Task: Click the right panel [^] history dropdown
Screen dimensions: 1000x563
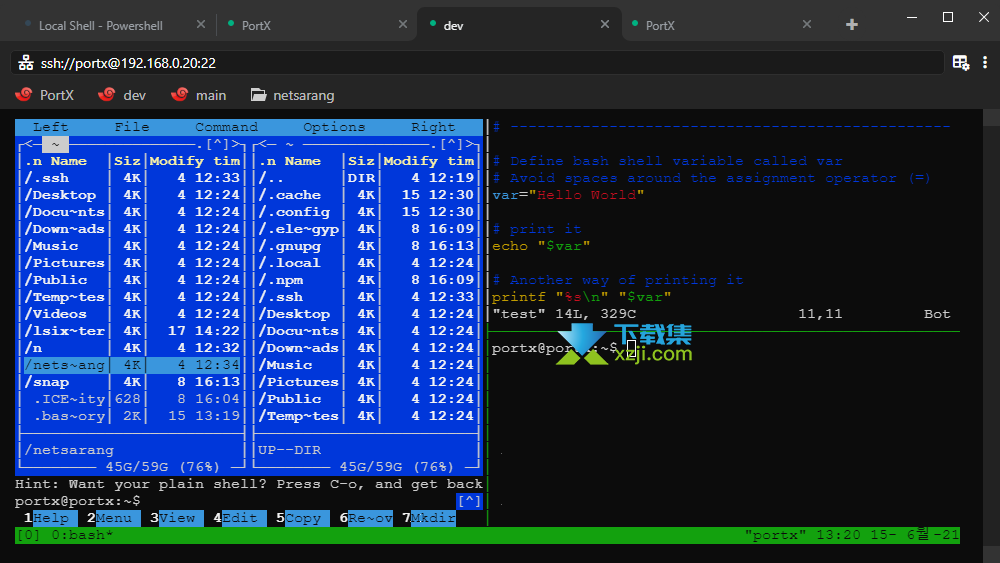Action: coord(452,144)
